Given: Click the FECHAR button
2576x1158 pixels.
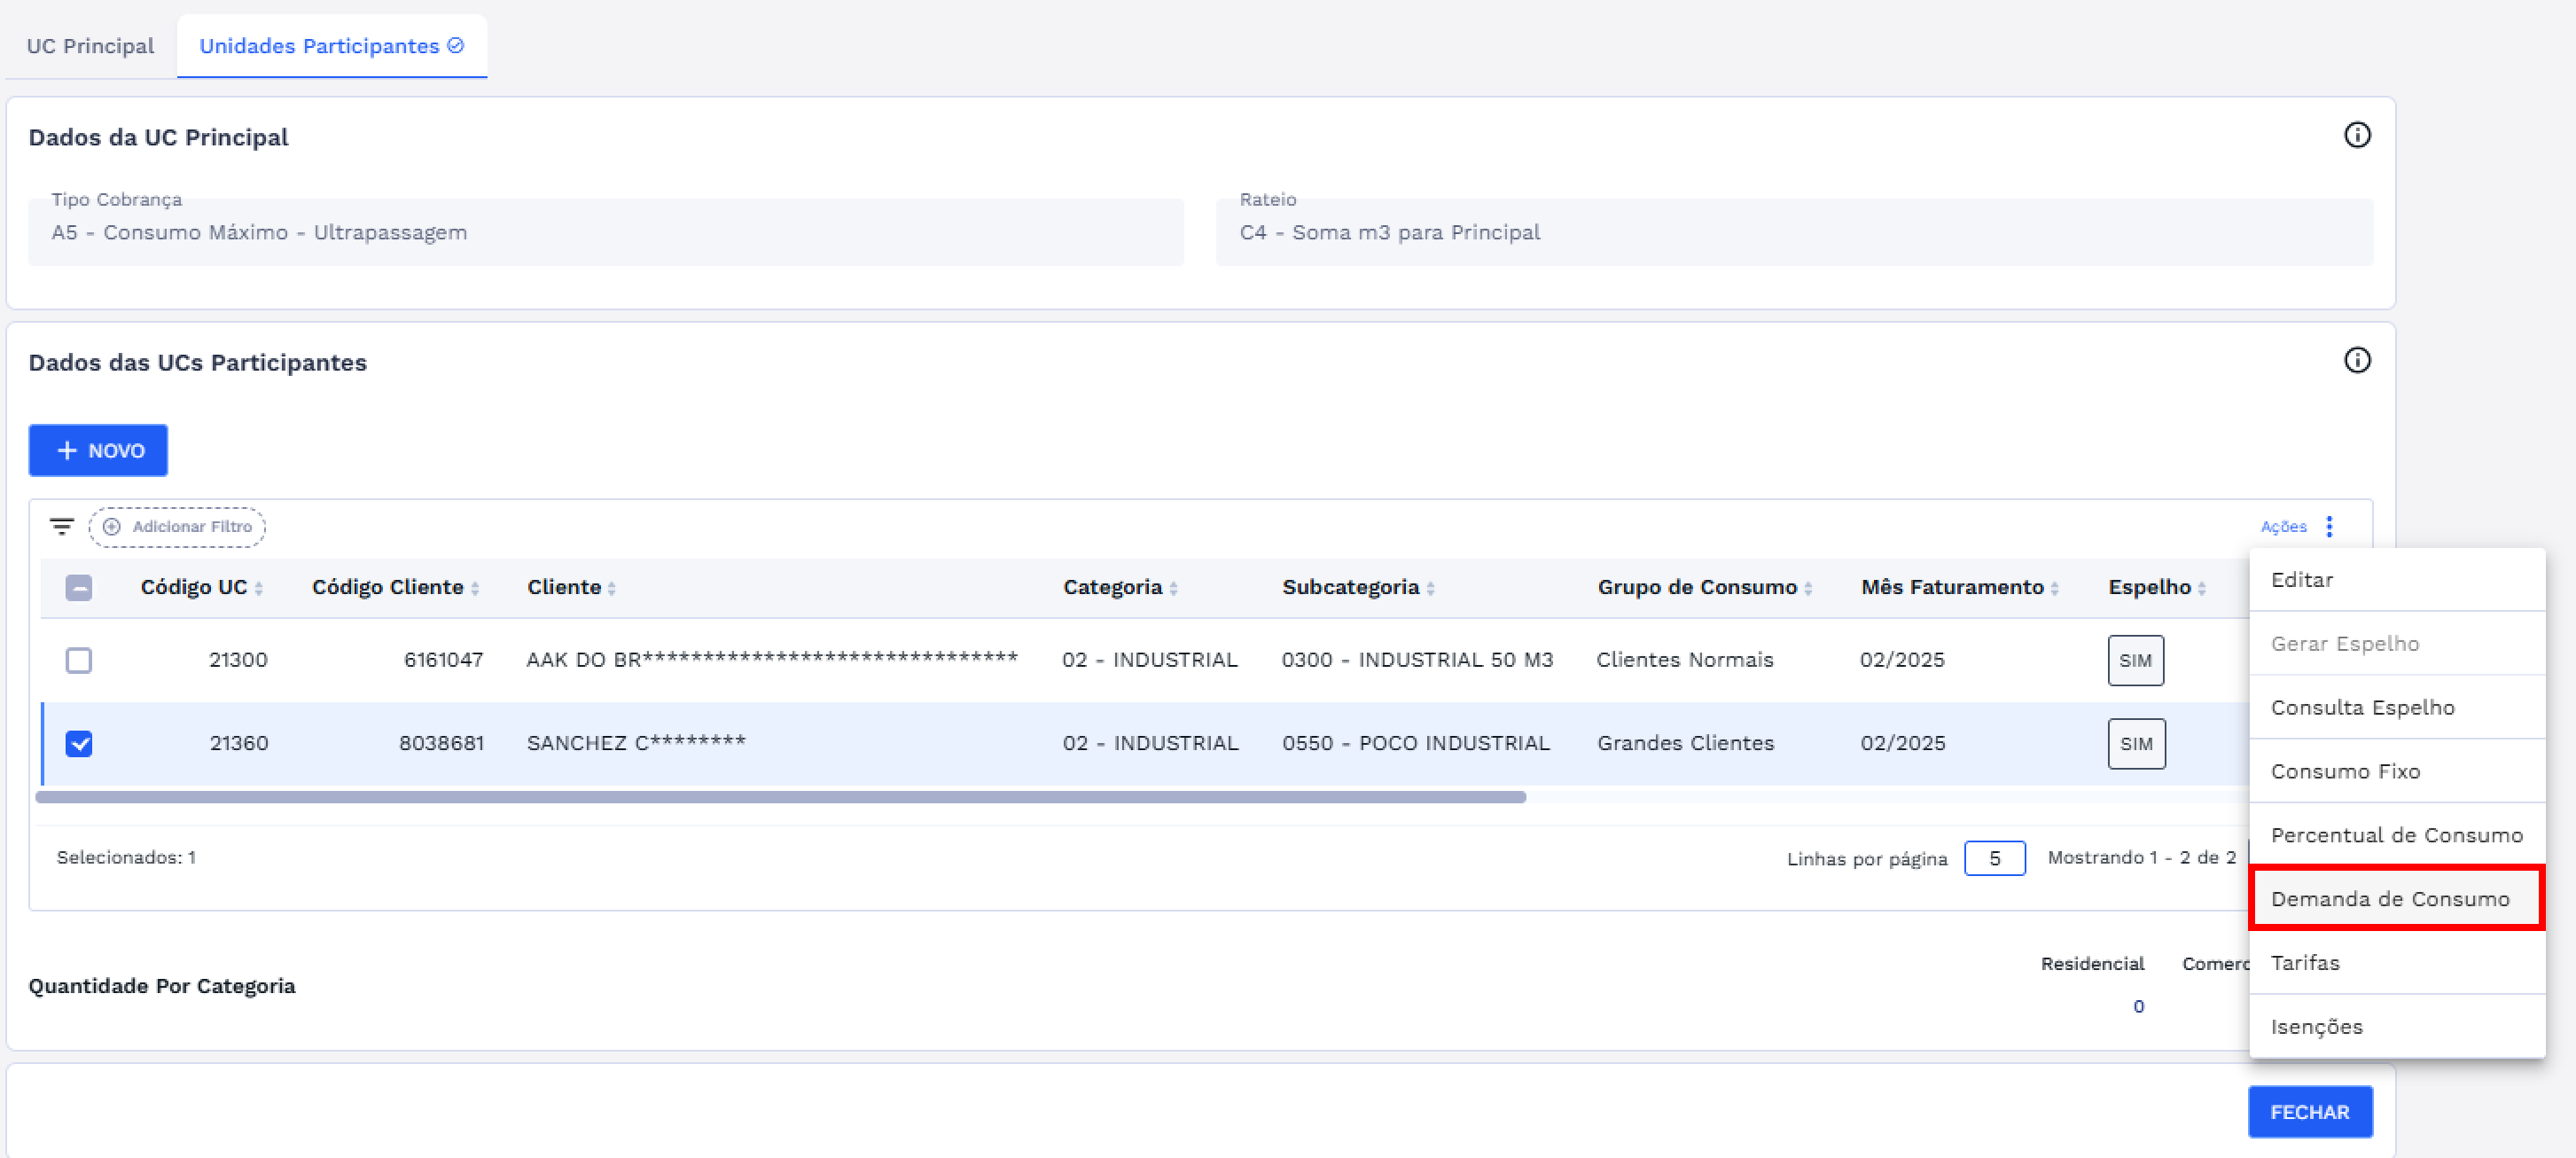Looking at the screenshot, I should pos(2309,1111).
